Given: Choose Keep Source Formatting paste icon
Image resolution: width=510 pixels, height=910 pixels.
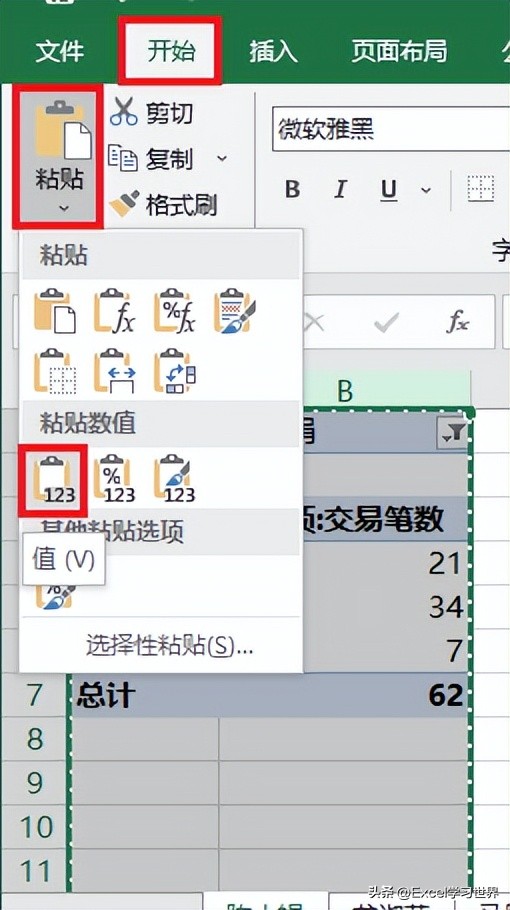Looking at the screenshot, I should [x=234, y=311].
